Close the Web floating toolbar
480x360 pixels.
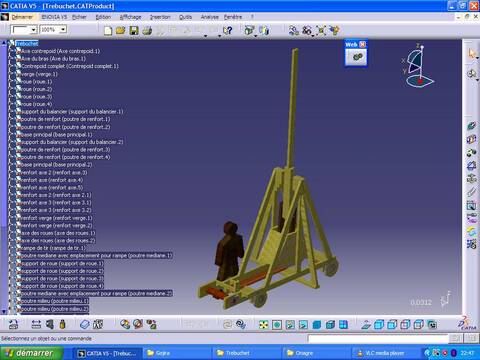click(362, 44)
